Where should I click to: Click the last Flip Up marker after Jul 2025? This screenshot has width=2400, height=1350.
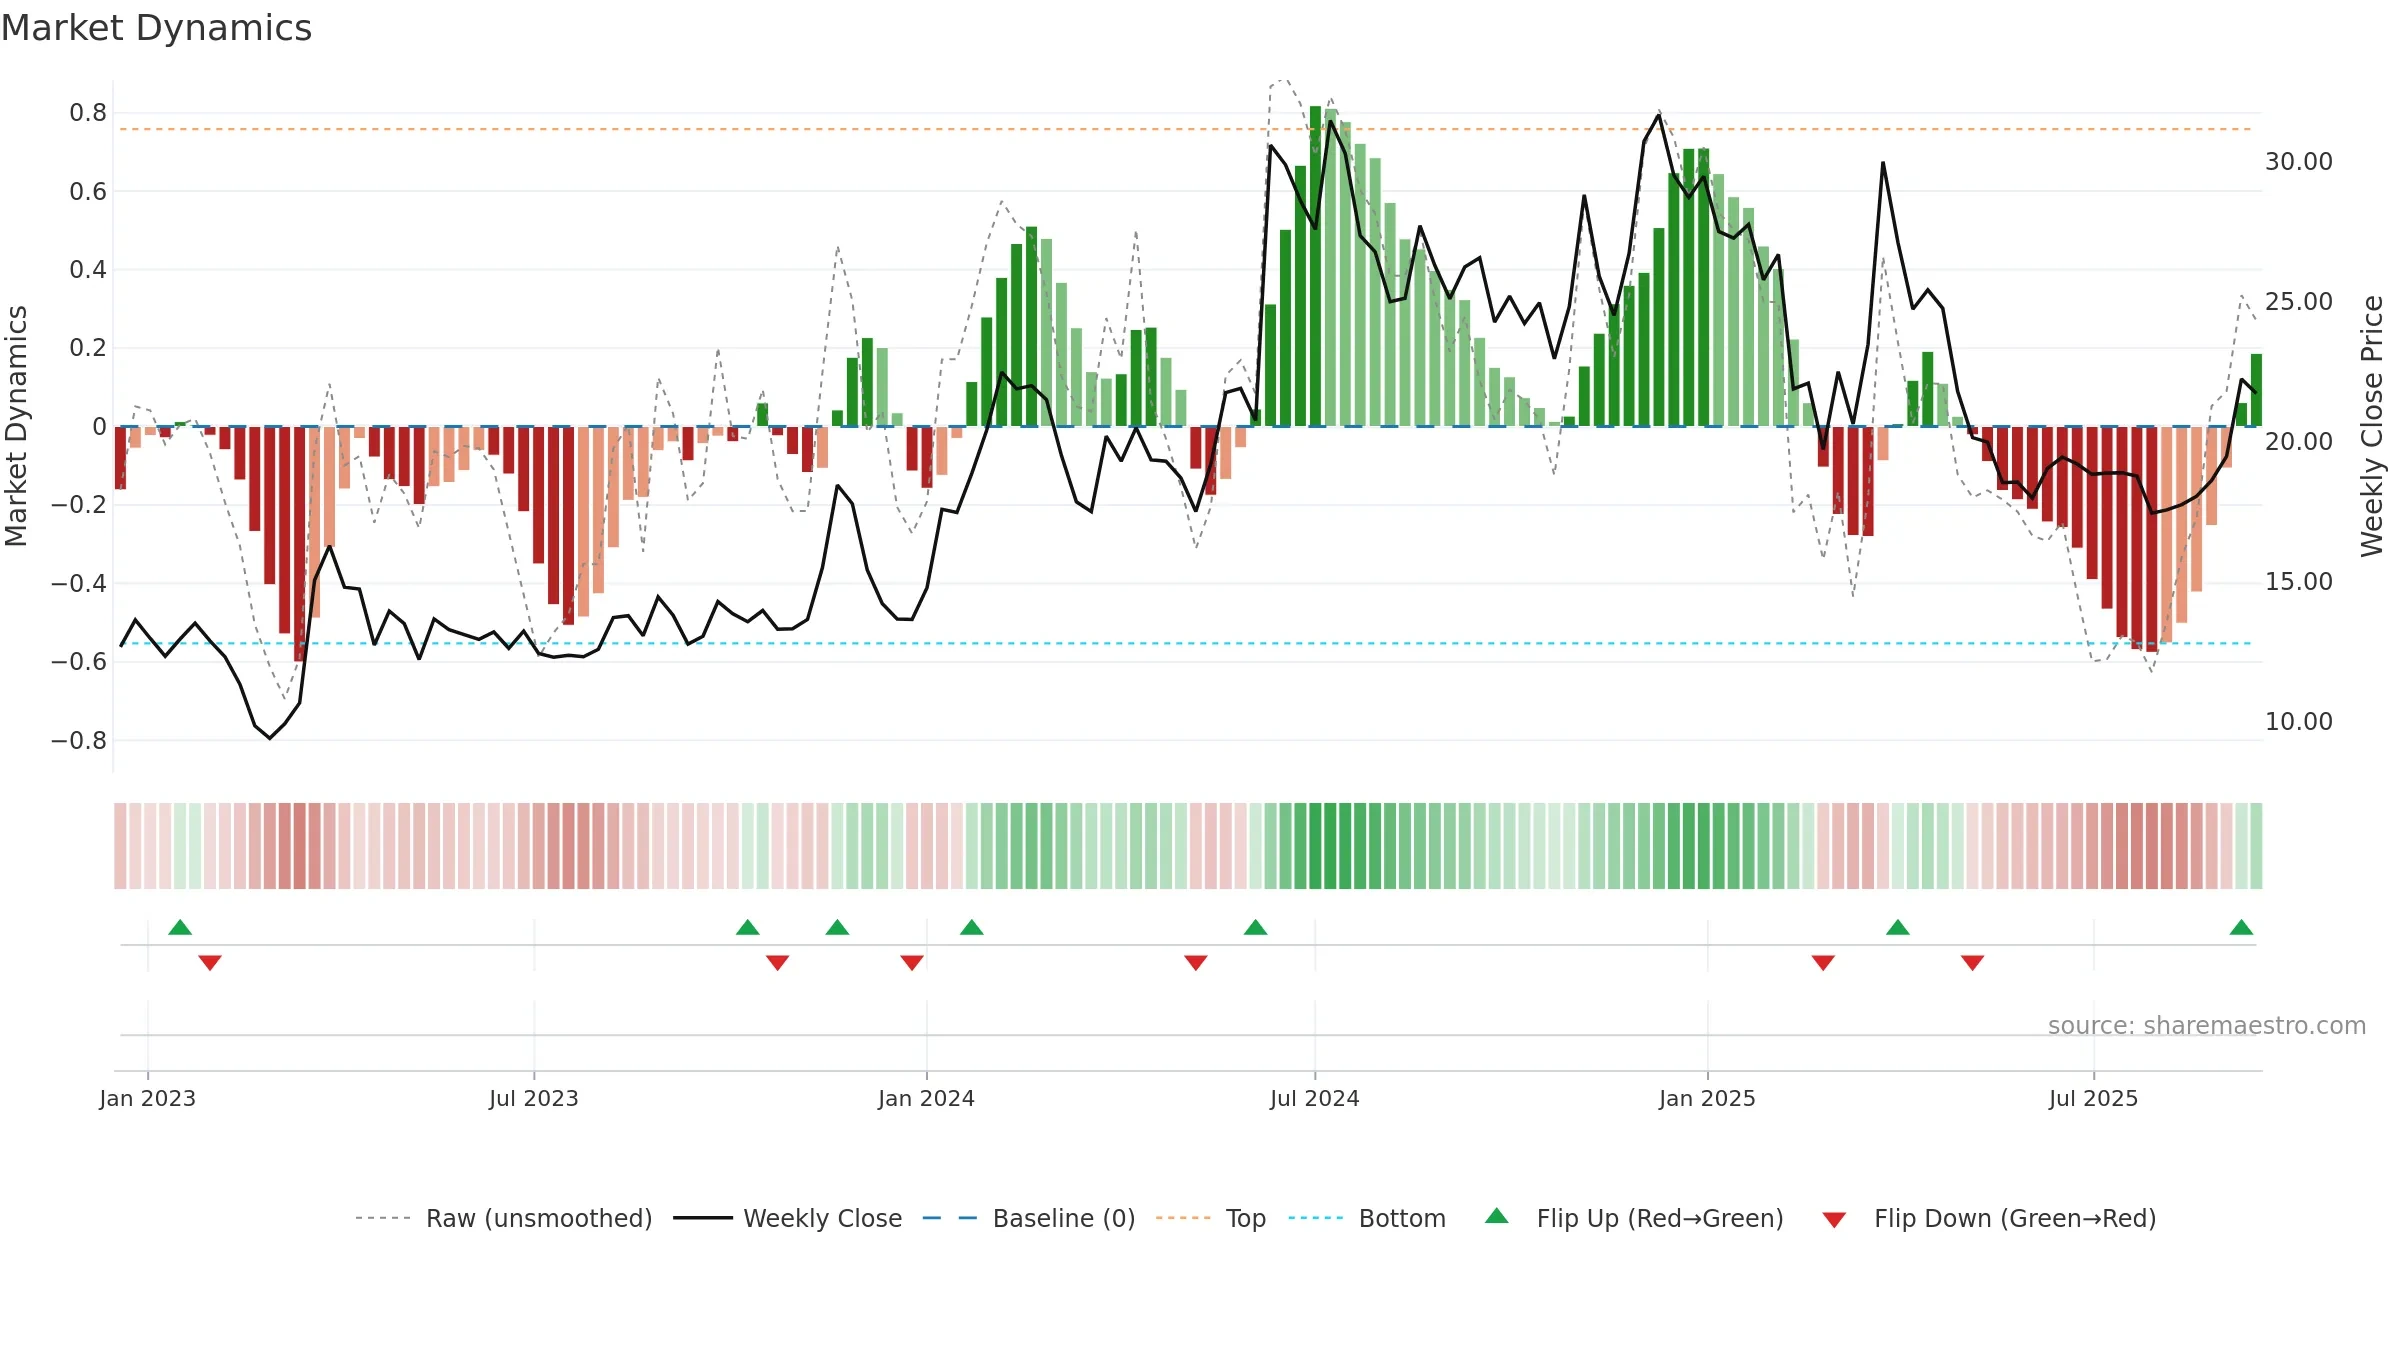click(x=2241, y=927)
